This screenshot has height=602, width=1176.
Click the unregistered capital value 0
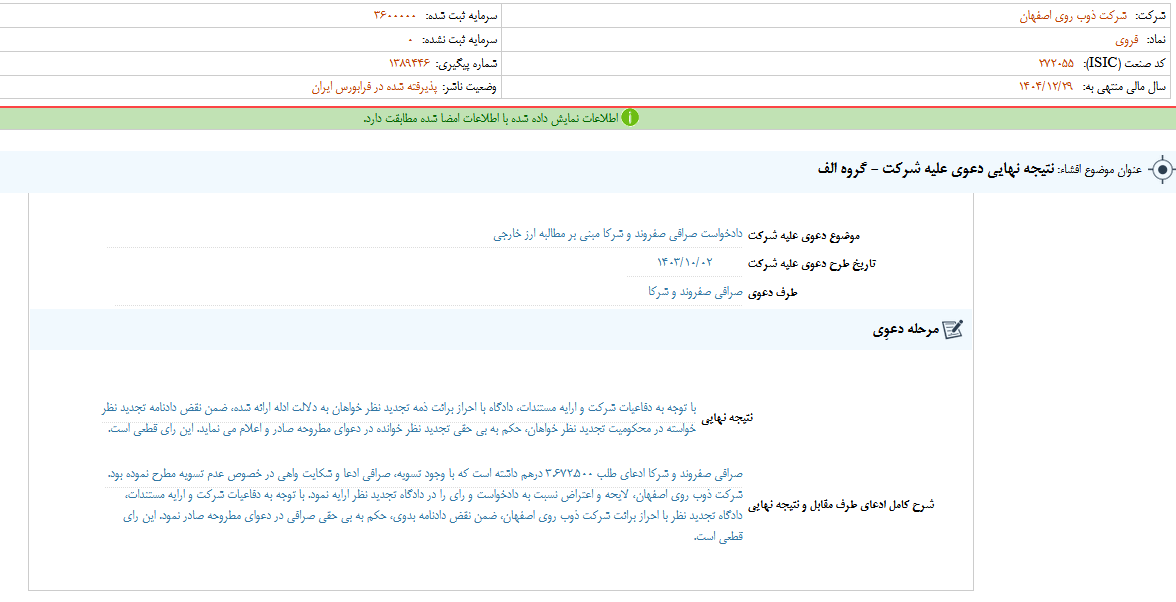tap(410, 40)
